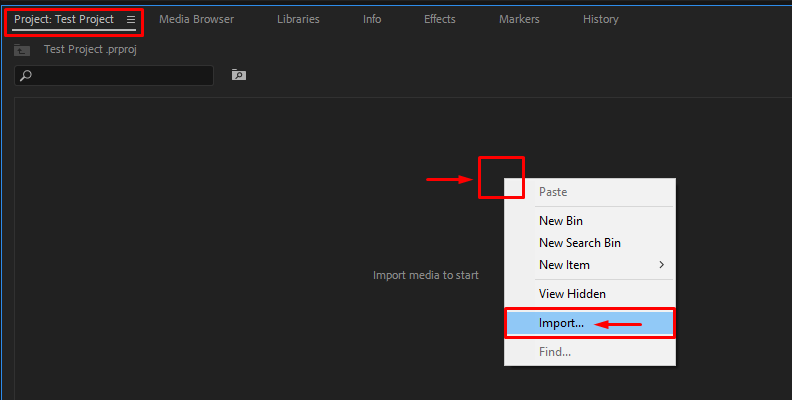Screen dimensions: 792x400
Task: Click the magnifier icon in search box
Action: click(x=26, y=76)
